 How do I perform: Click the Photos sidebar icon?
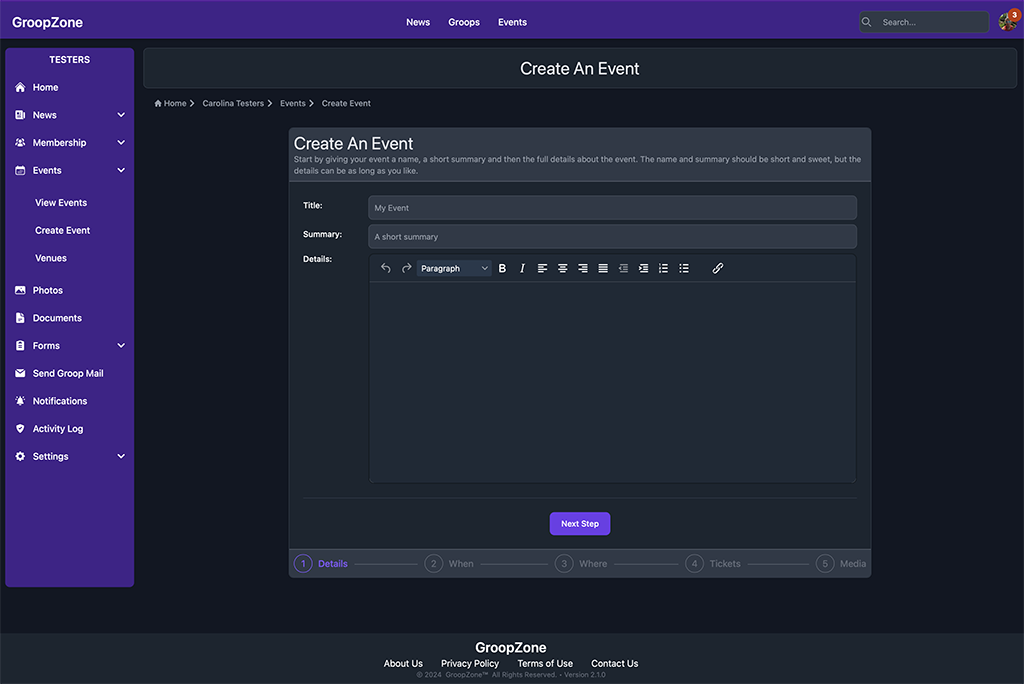[x=20, y=290]
